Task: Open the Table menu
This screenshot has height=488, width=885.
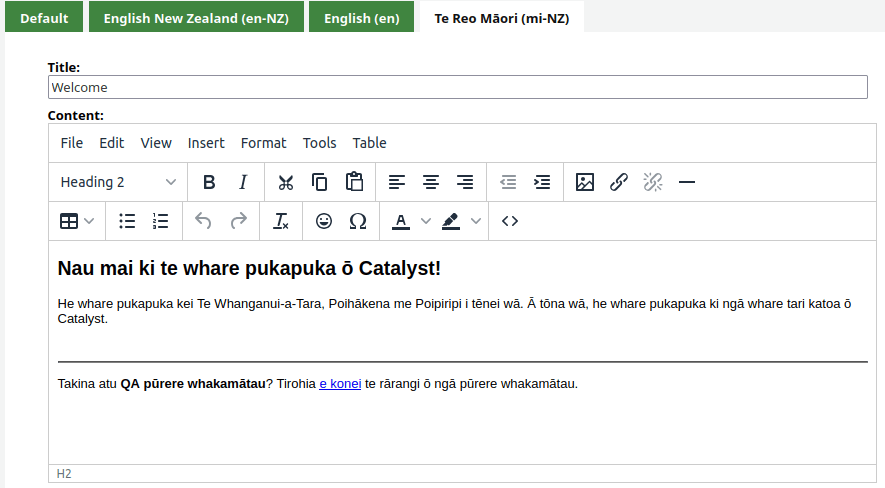Action: coord(370,143)
